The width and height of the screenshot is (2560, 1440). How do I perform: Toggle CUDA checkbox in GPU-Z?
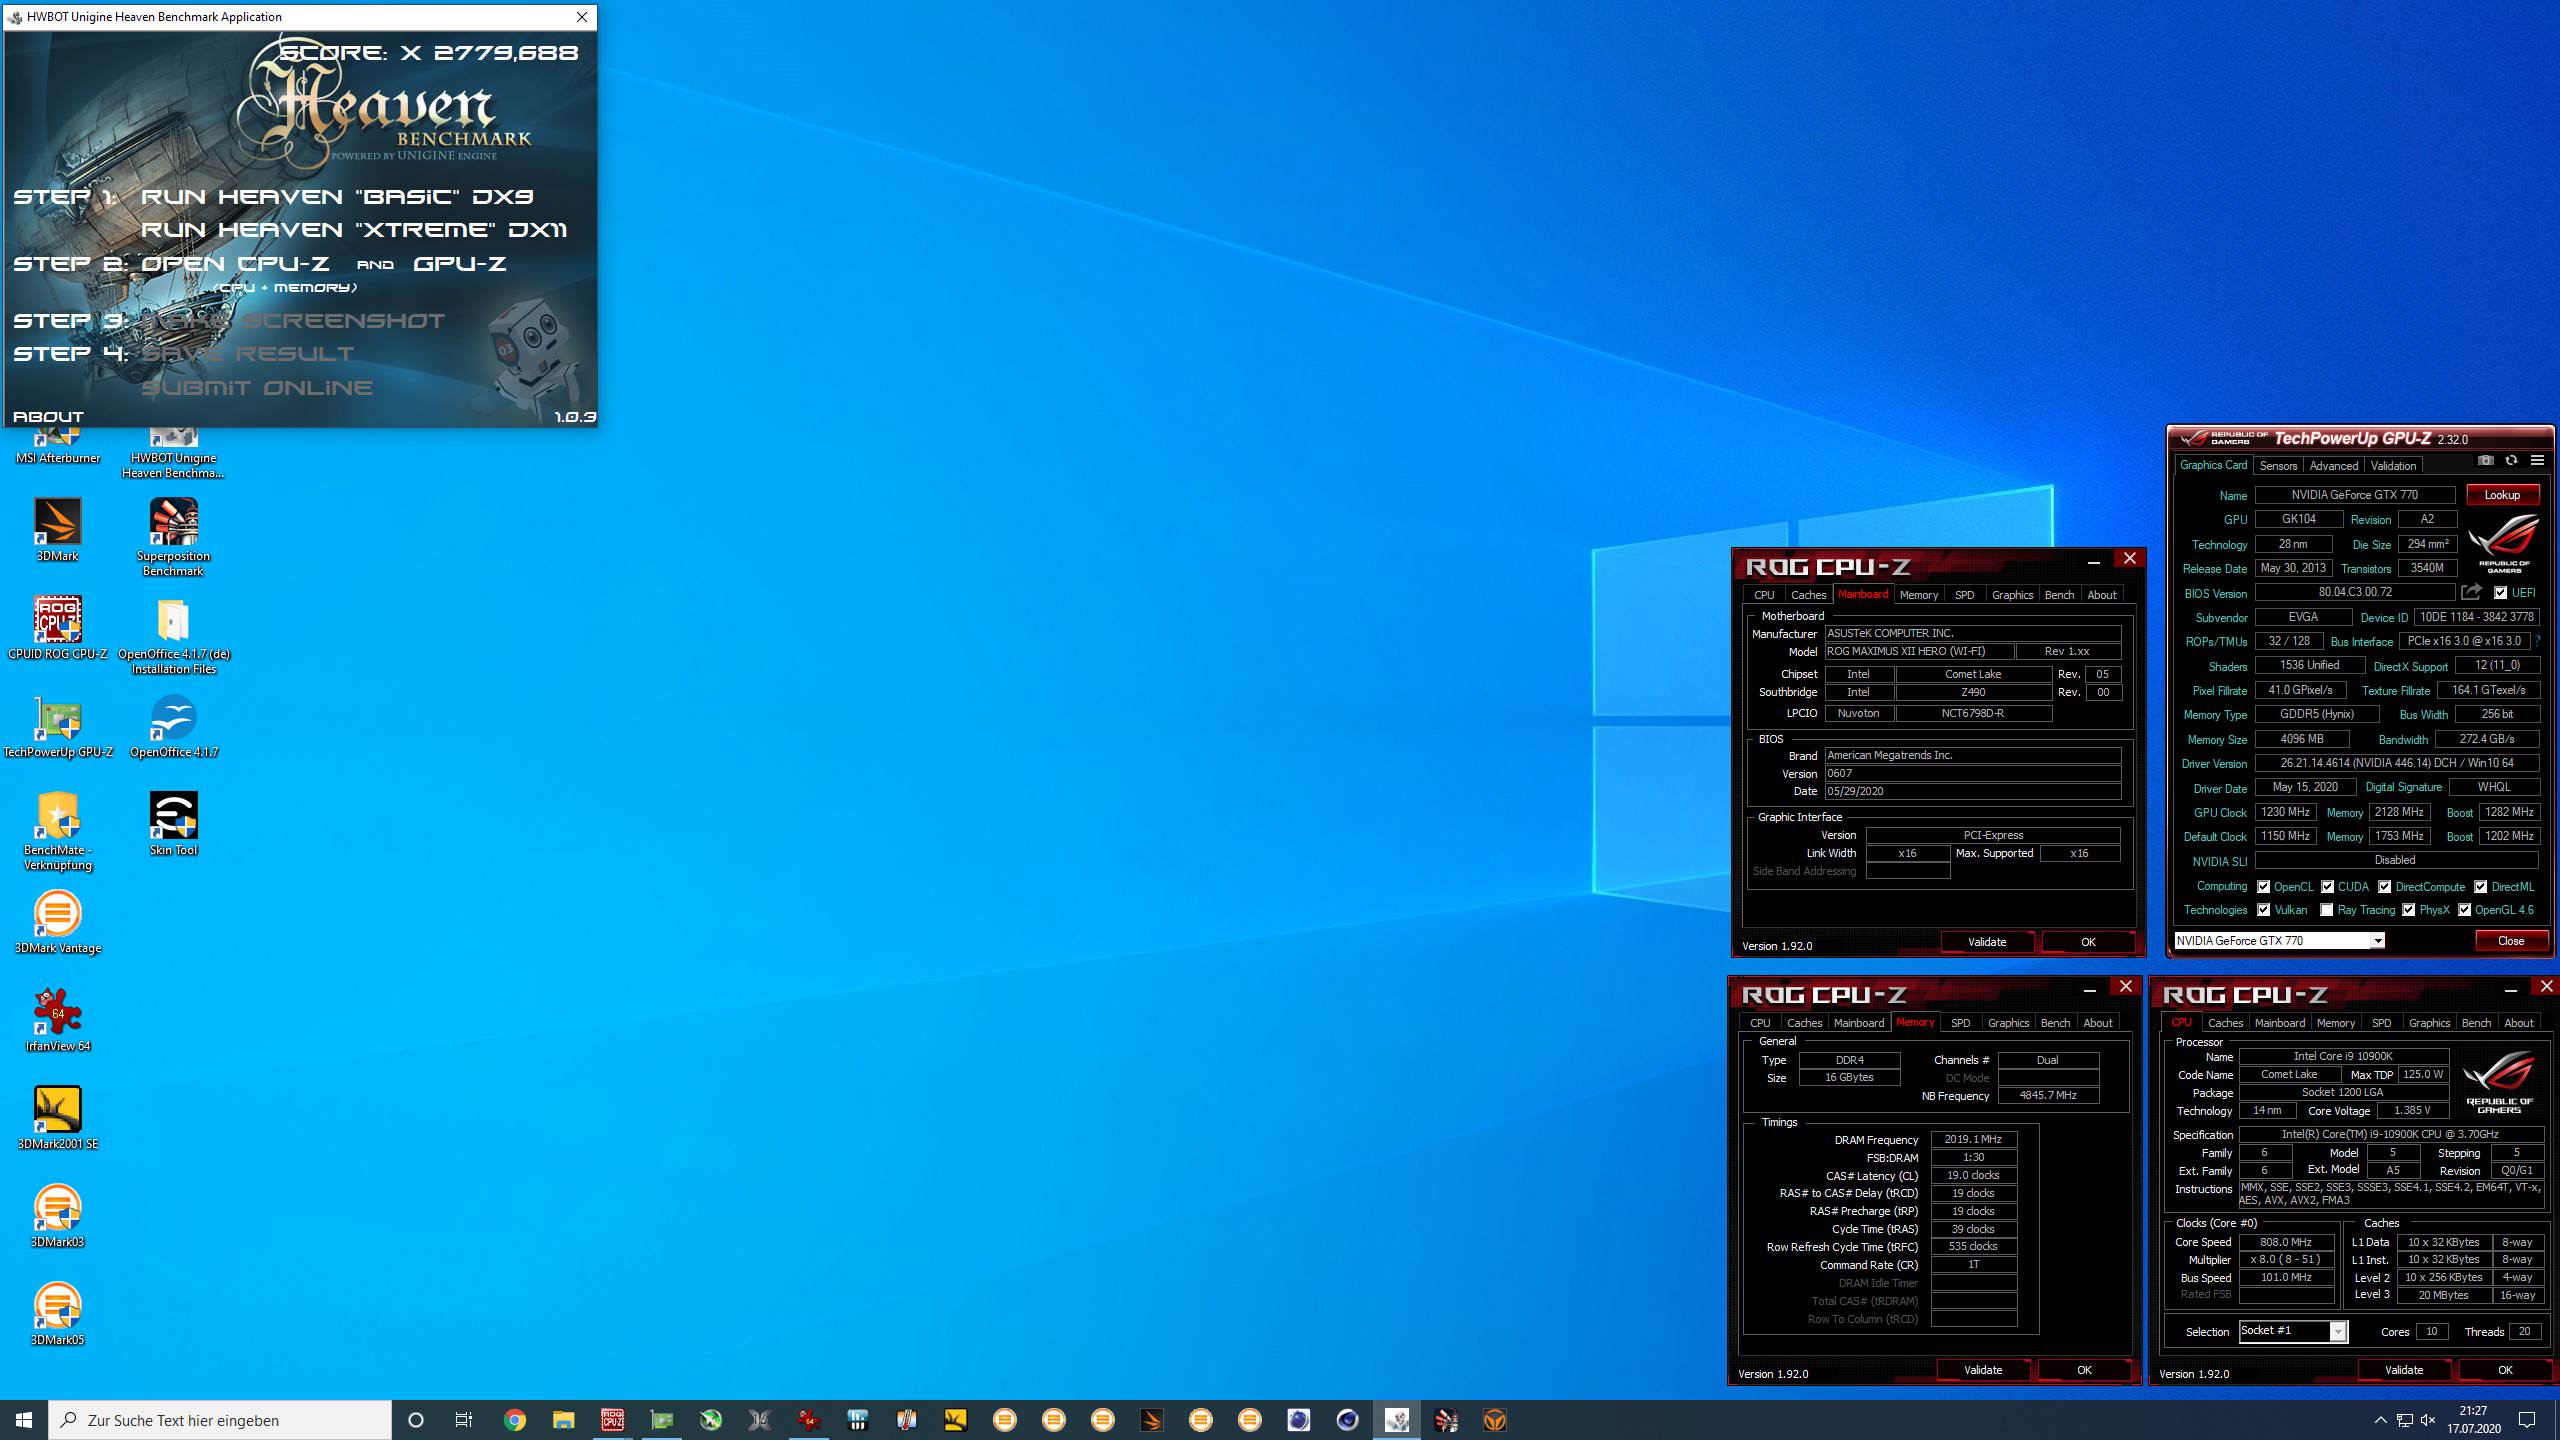coord(2328,887)
